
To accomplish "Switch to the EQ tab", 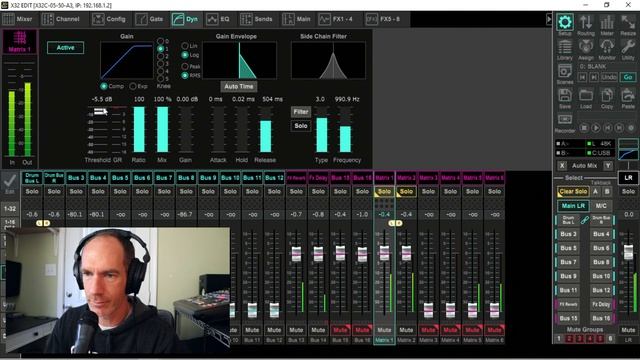I will pos(218,19).
